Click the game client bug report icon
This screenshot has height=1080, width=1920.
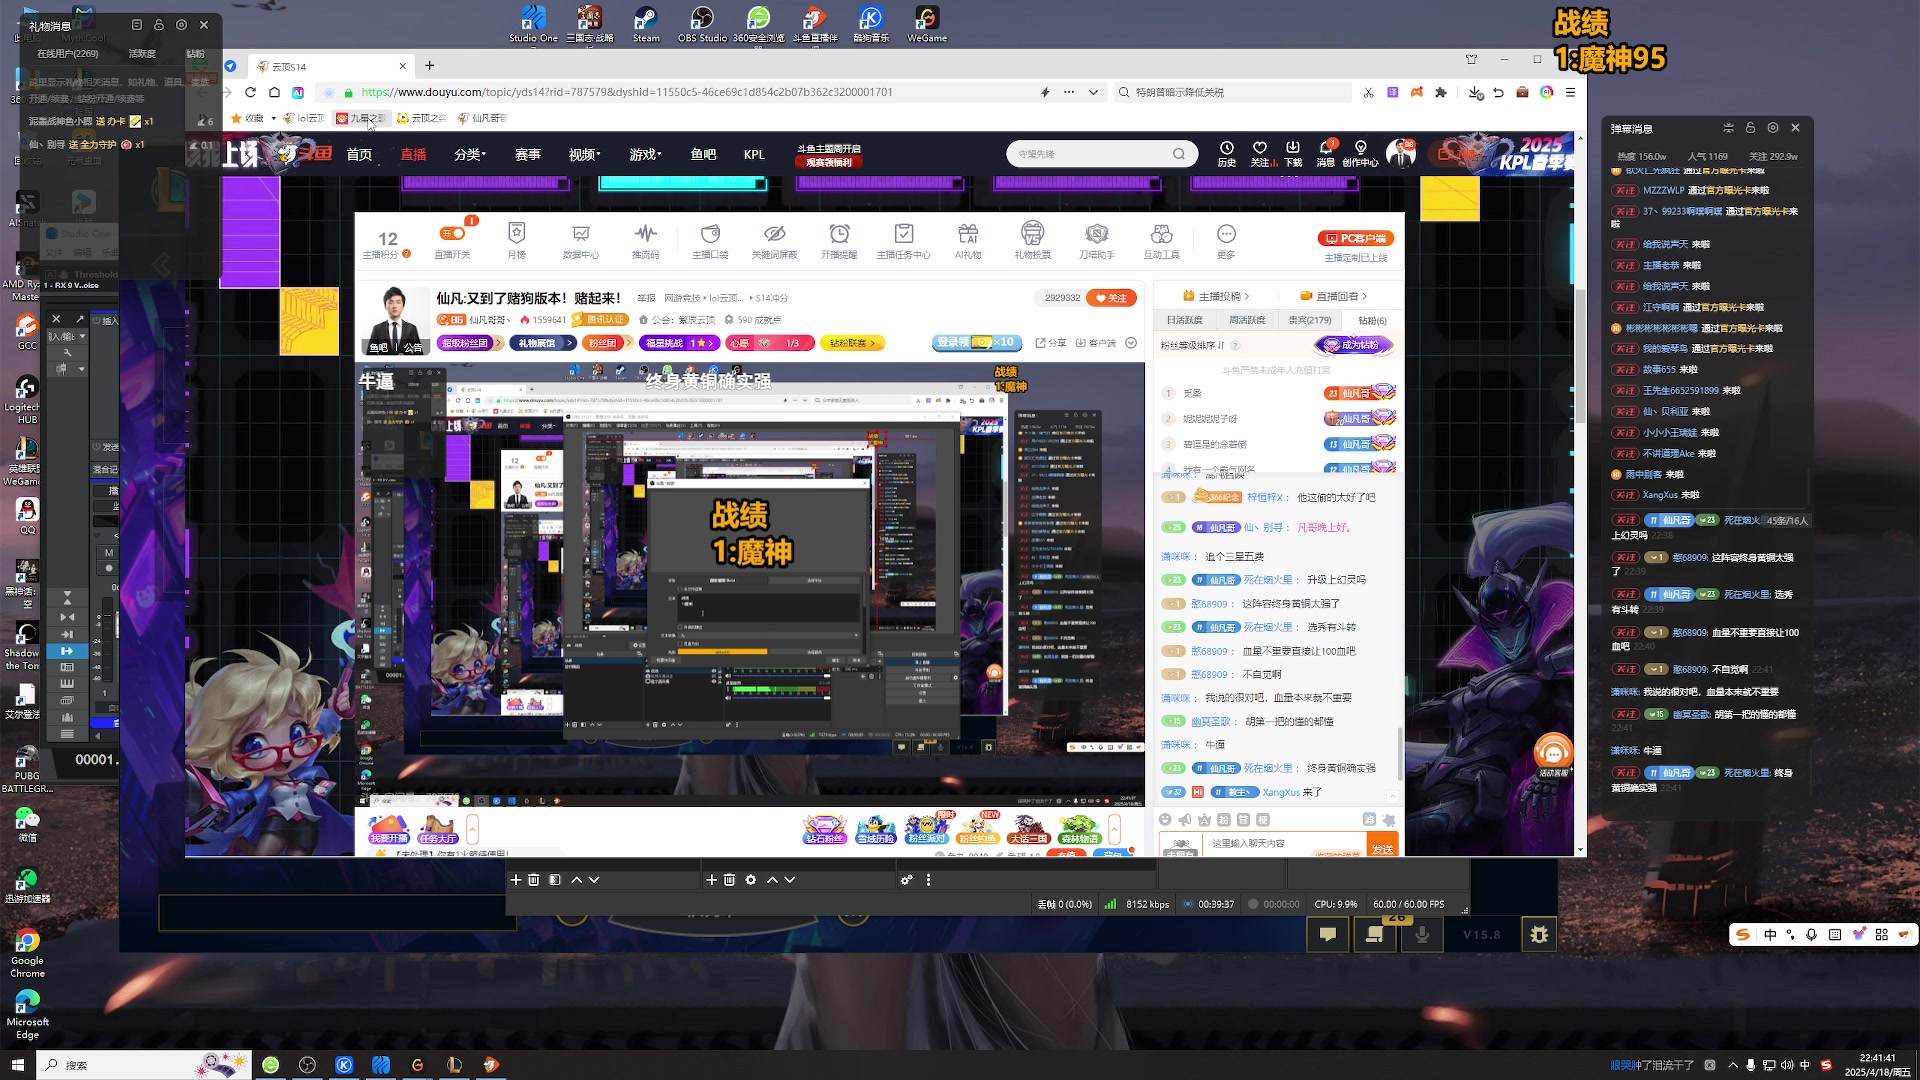coord(1539,934)
